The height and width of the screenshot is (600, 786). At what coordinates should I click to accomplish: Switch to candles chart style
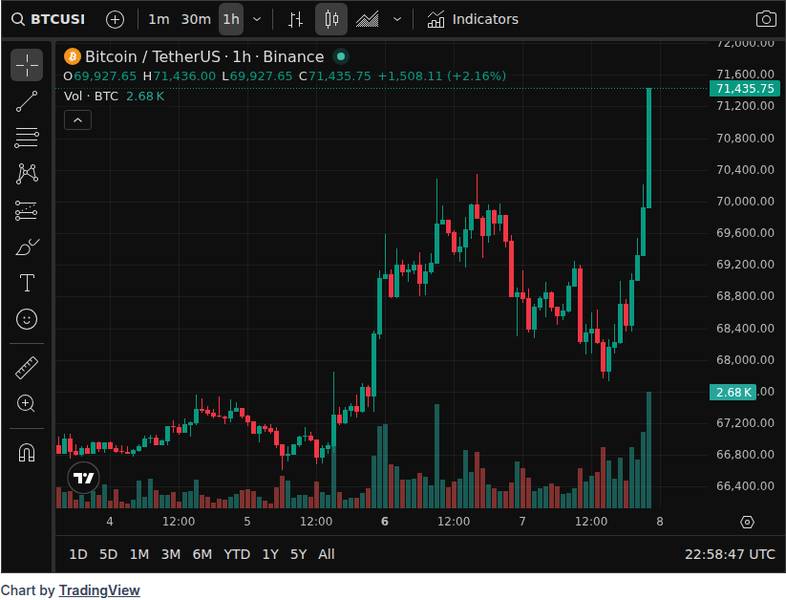[x=331, y=20]
